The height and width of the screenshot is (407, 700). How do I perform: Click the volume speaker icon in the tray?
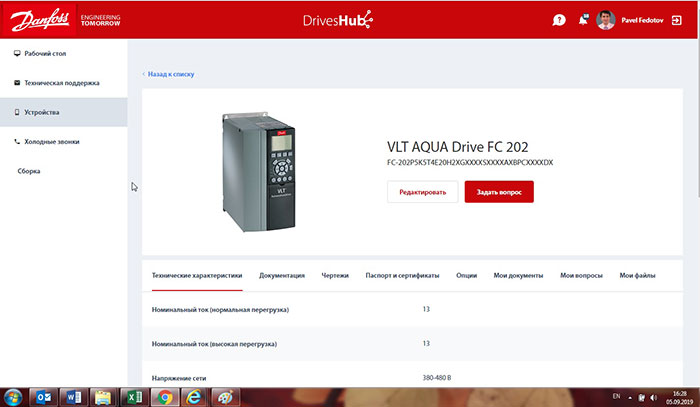click(654, 397)
